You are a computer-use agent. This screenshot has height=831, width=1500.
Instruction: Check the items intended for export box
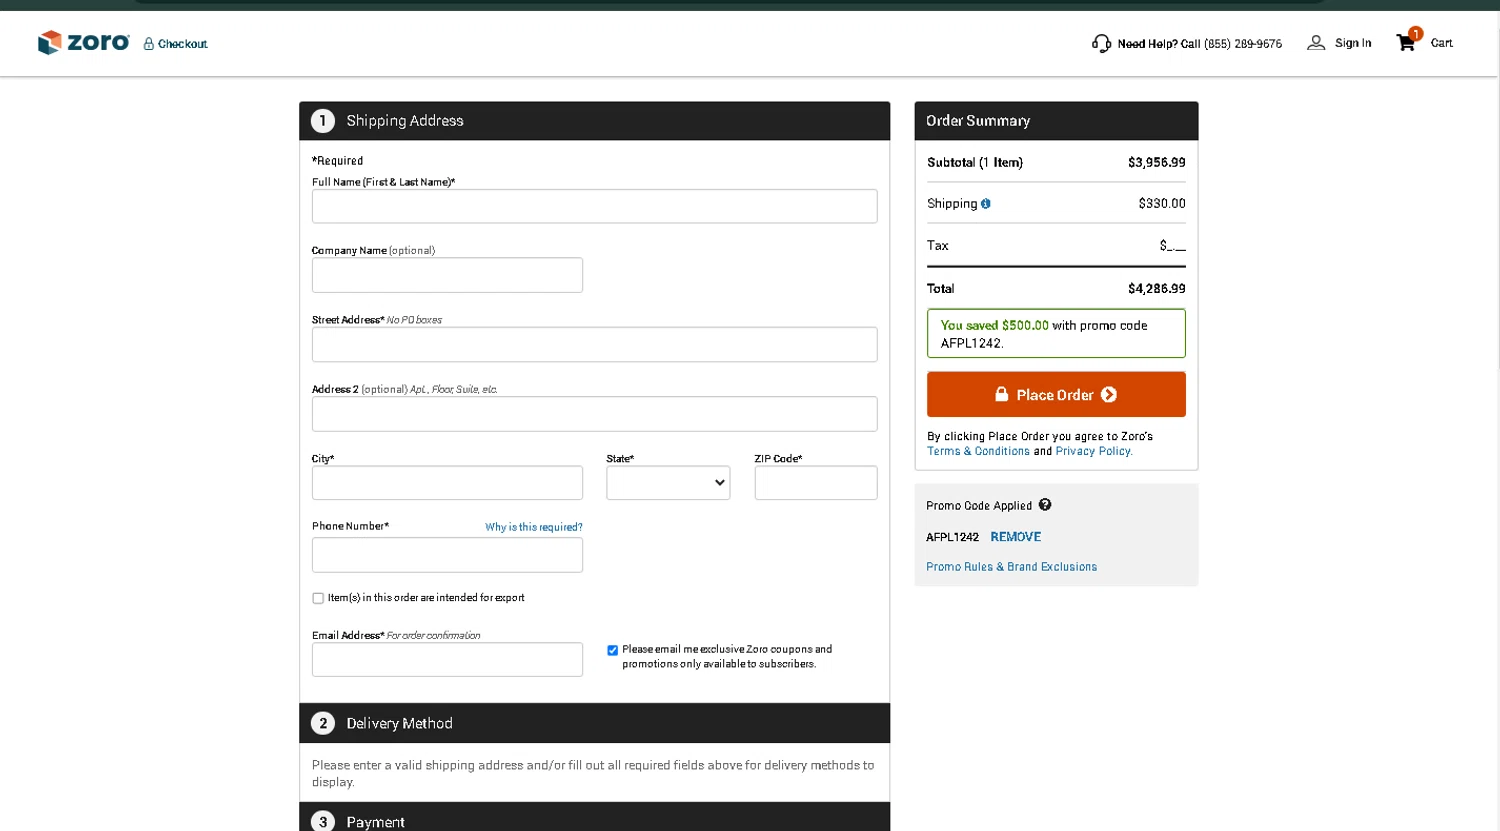pyautogui.click(x=318, y=598)
